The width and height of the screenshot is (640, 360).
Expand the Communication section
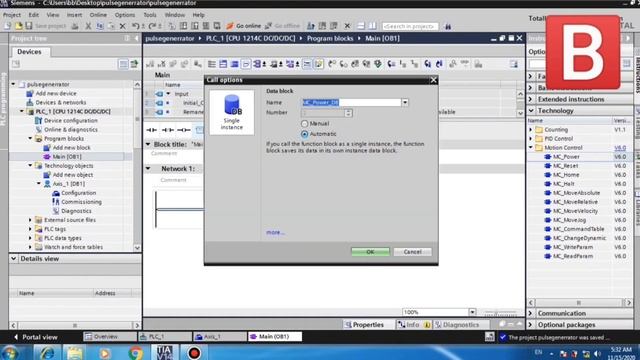[531, 313]
